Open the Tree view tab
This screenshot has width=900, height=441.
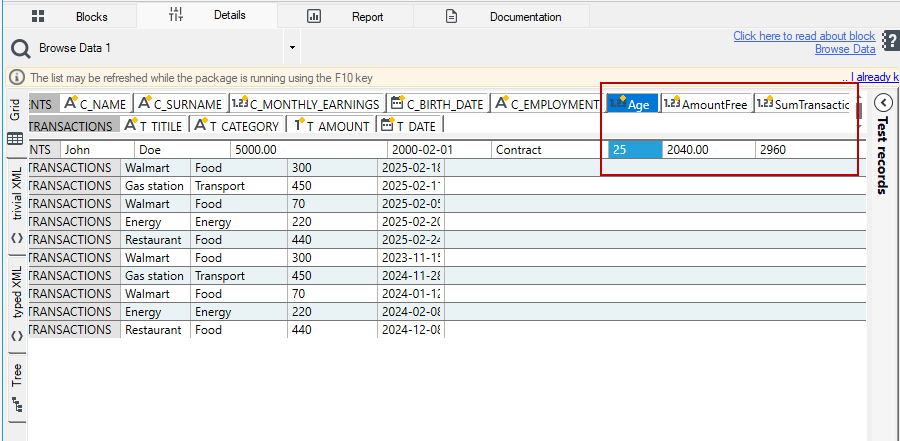click(x=15, y=388)
